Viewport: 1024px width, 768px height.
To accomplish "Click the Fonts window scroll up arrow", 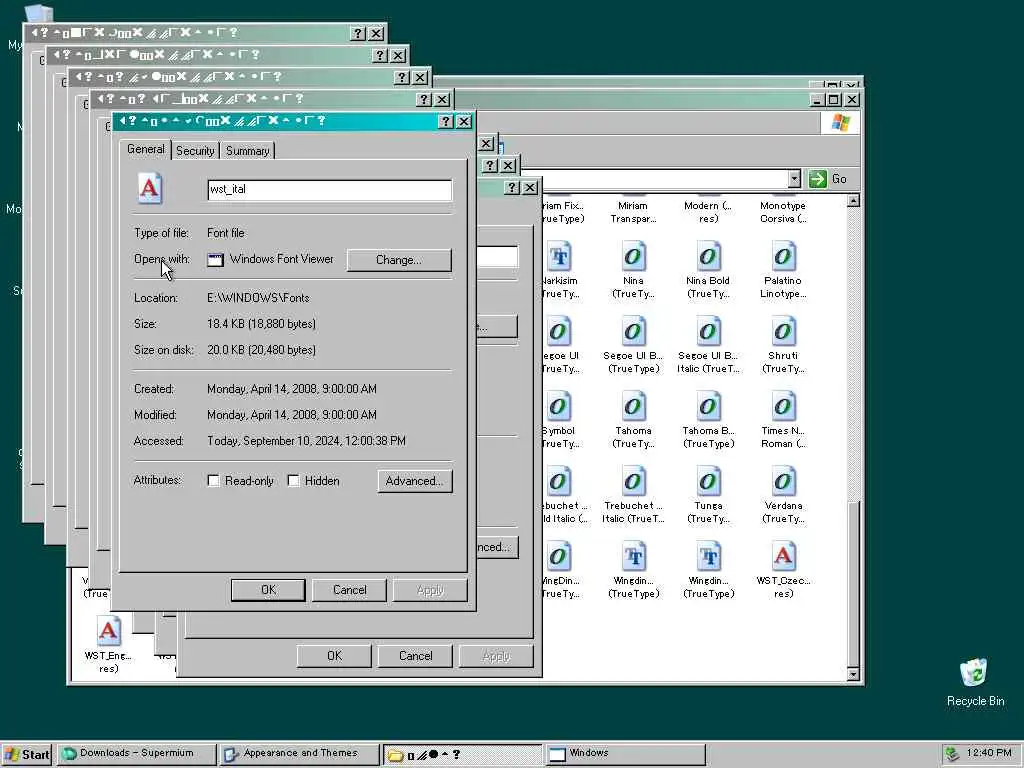I will (x=853, y=200).
